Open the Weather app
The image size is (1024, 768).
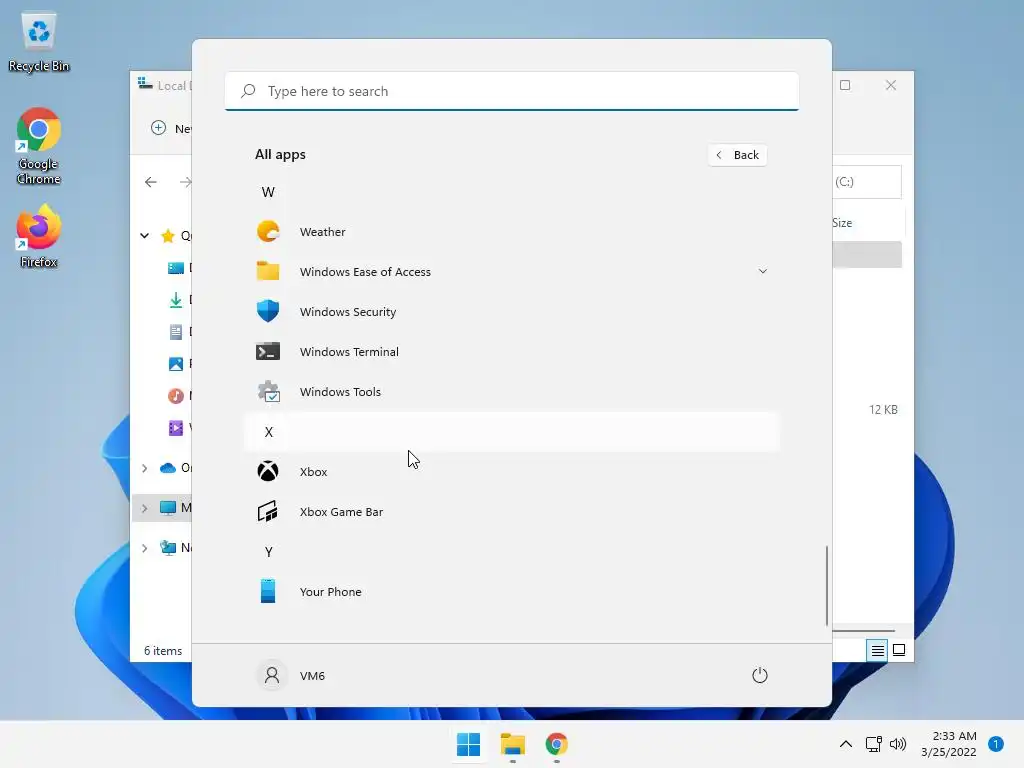click(x=511, y=232)
